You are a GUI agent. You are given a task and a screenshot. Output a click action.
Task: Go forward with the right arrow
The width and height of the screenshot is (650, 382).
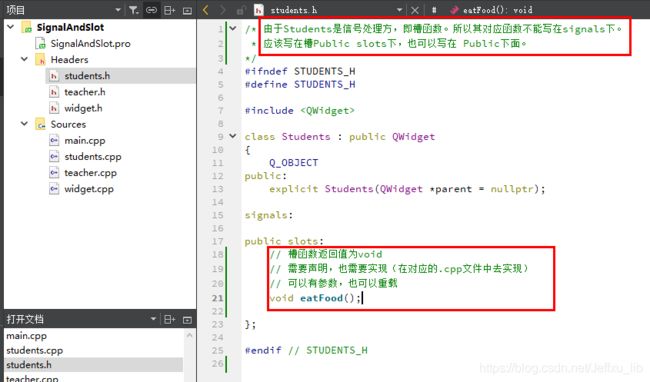(223, 10)
